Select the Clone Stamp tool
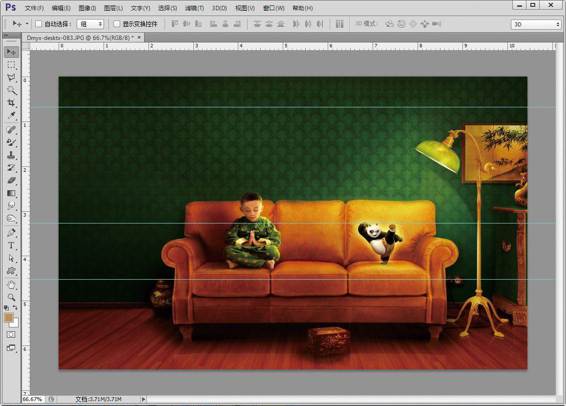Image resolution: width=566 pixels, height=406 pixels. pos(11,155)
